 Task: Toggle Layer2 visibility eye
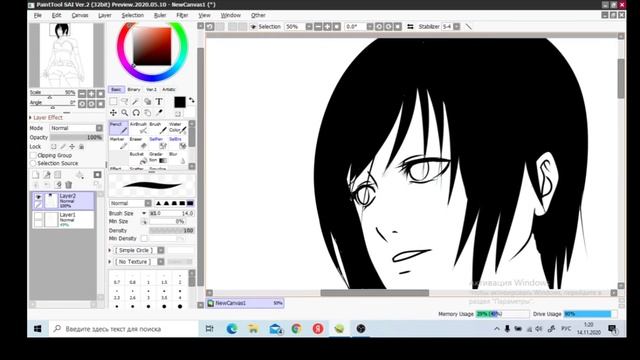click(38, 197)
